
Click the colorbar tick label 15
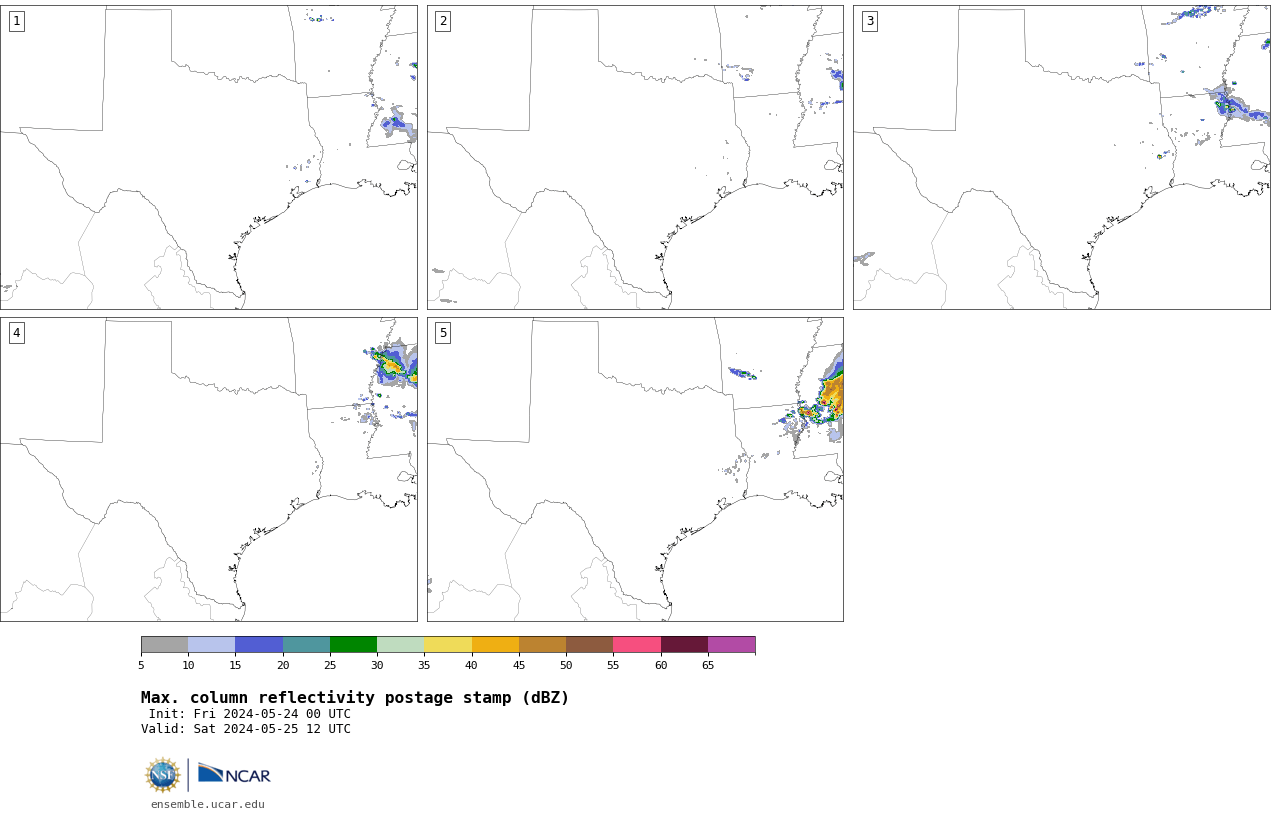235,665
